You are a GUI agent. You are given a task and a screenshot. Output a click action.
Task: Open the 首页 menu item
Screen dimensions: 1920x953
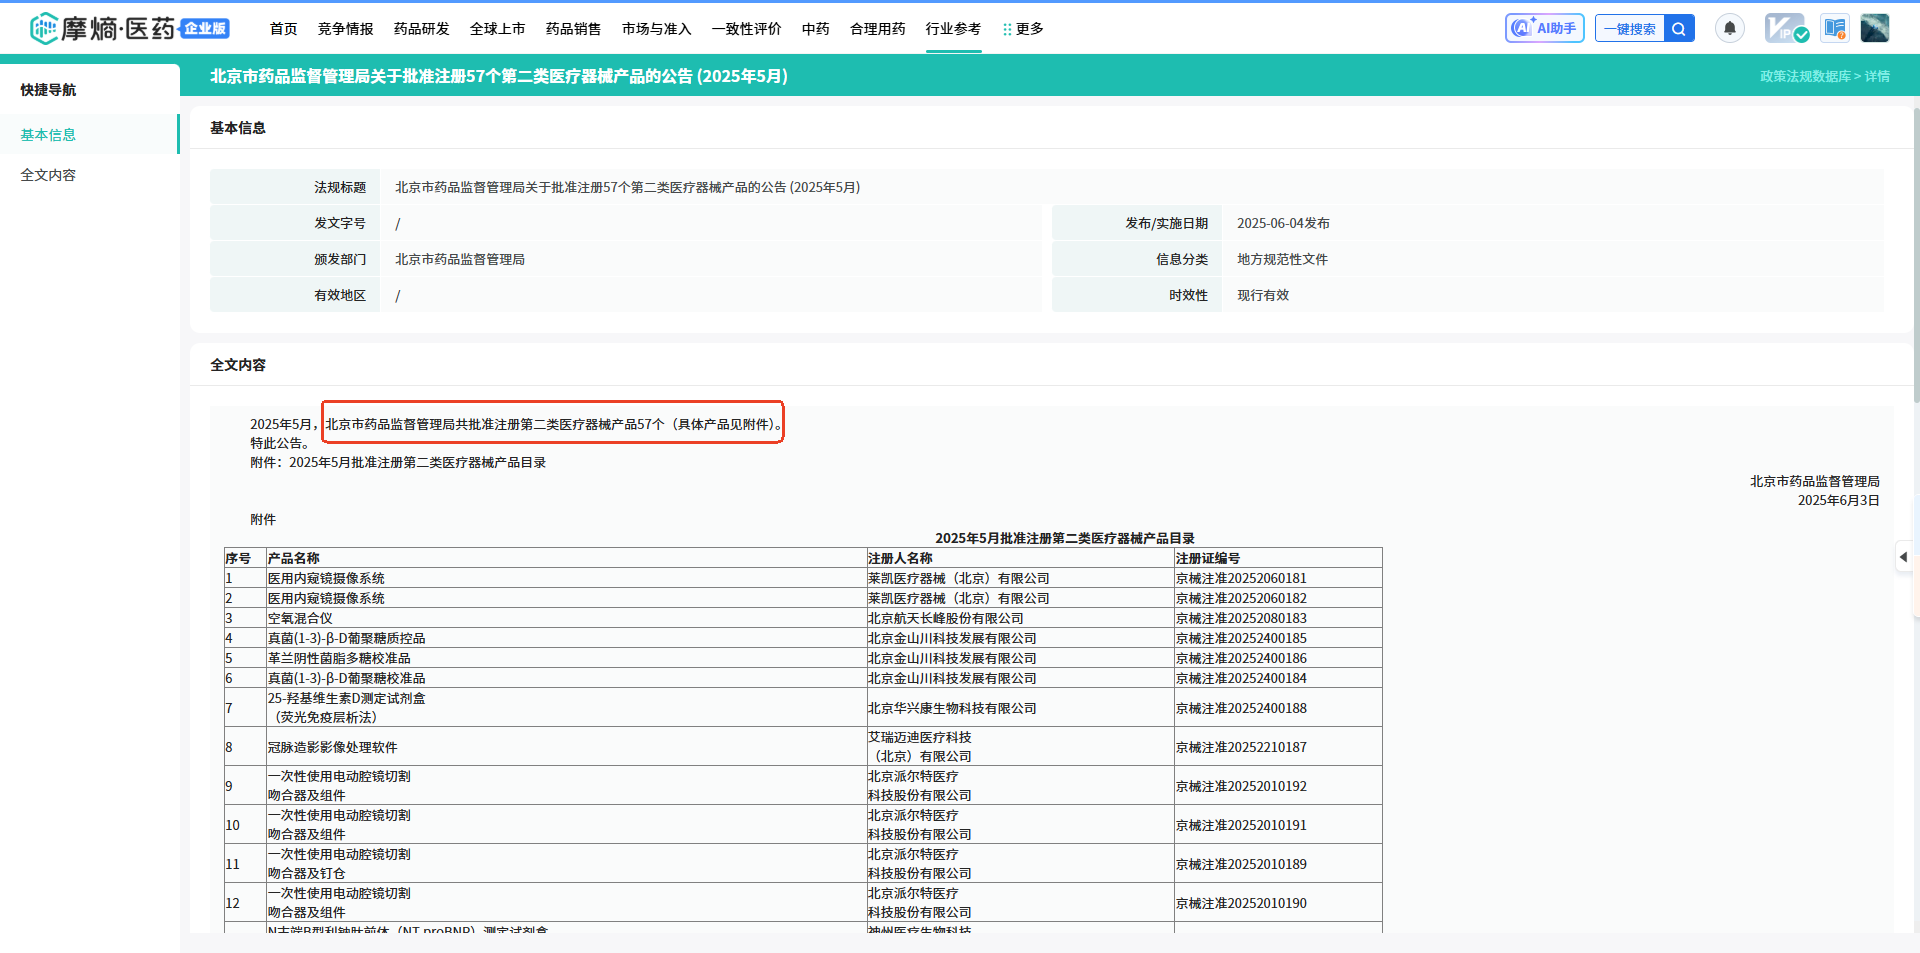[283, 29]
